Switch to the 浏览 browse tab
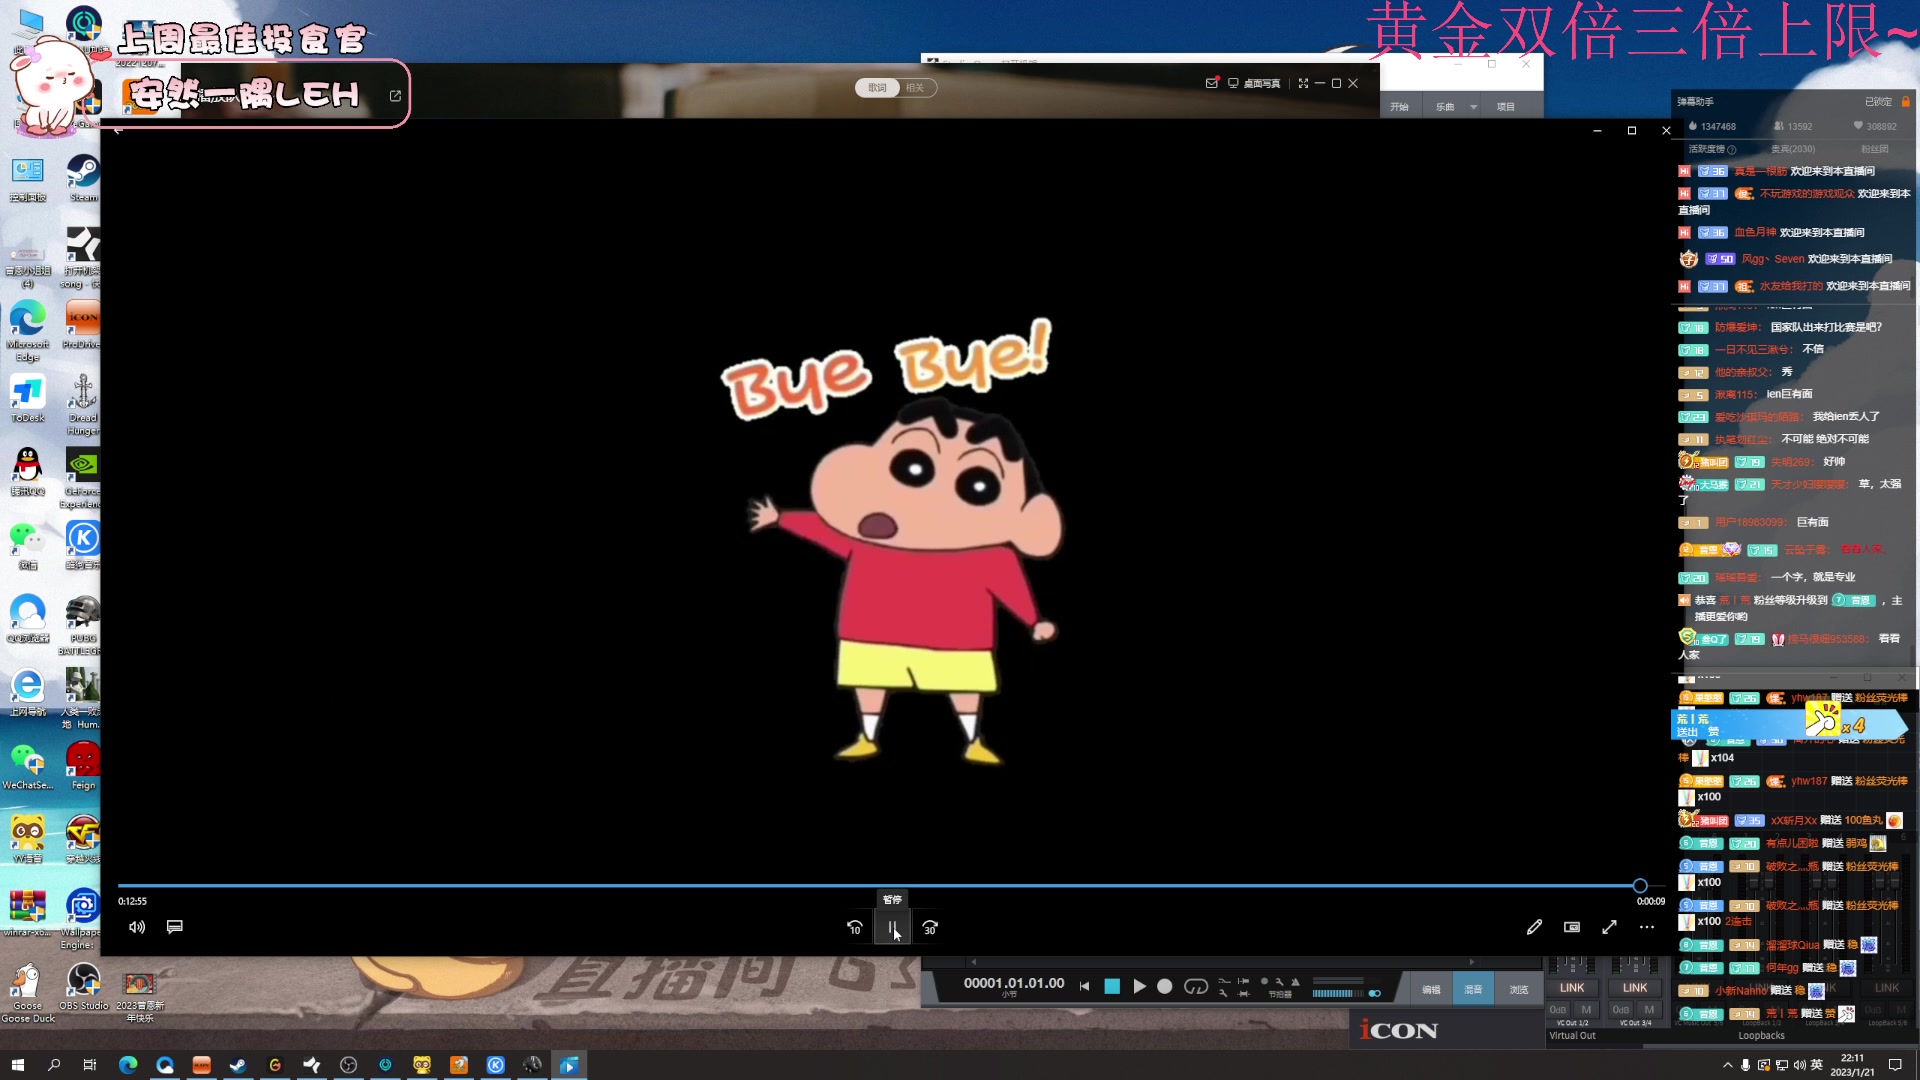The image size is (1920, 1080). coord(1518,989)
